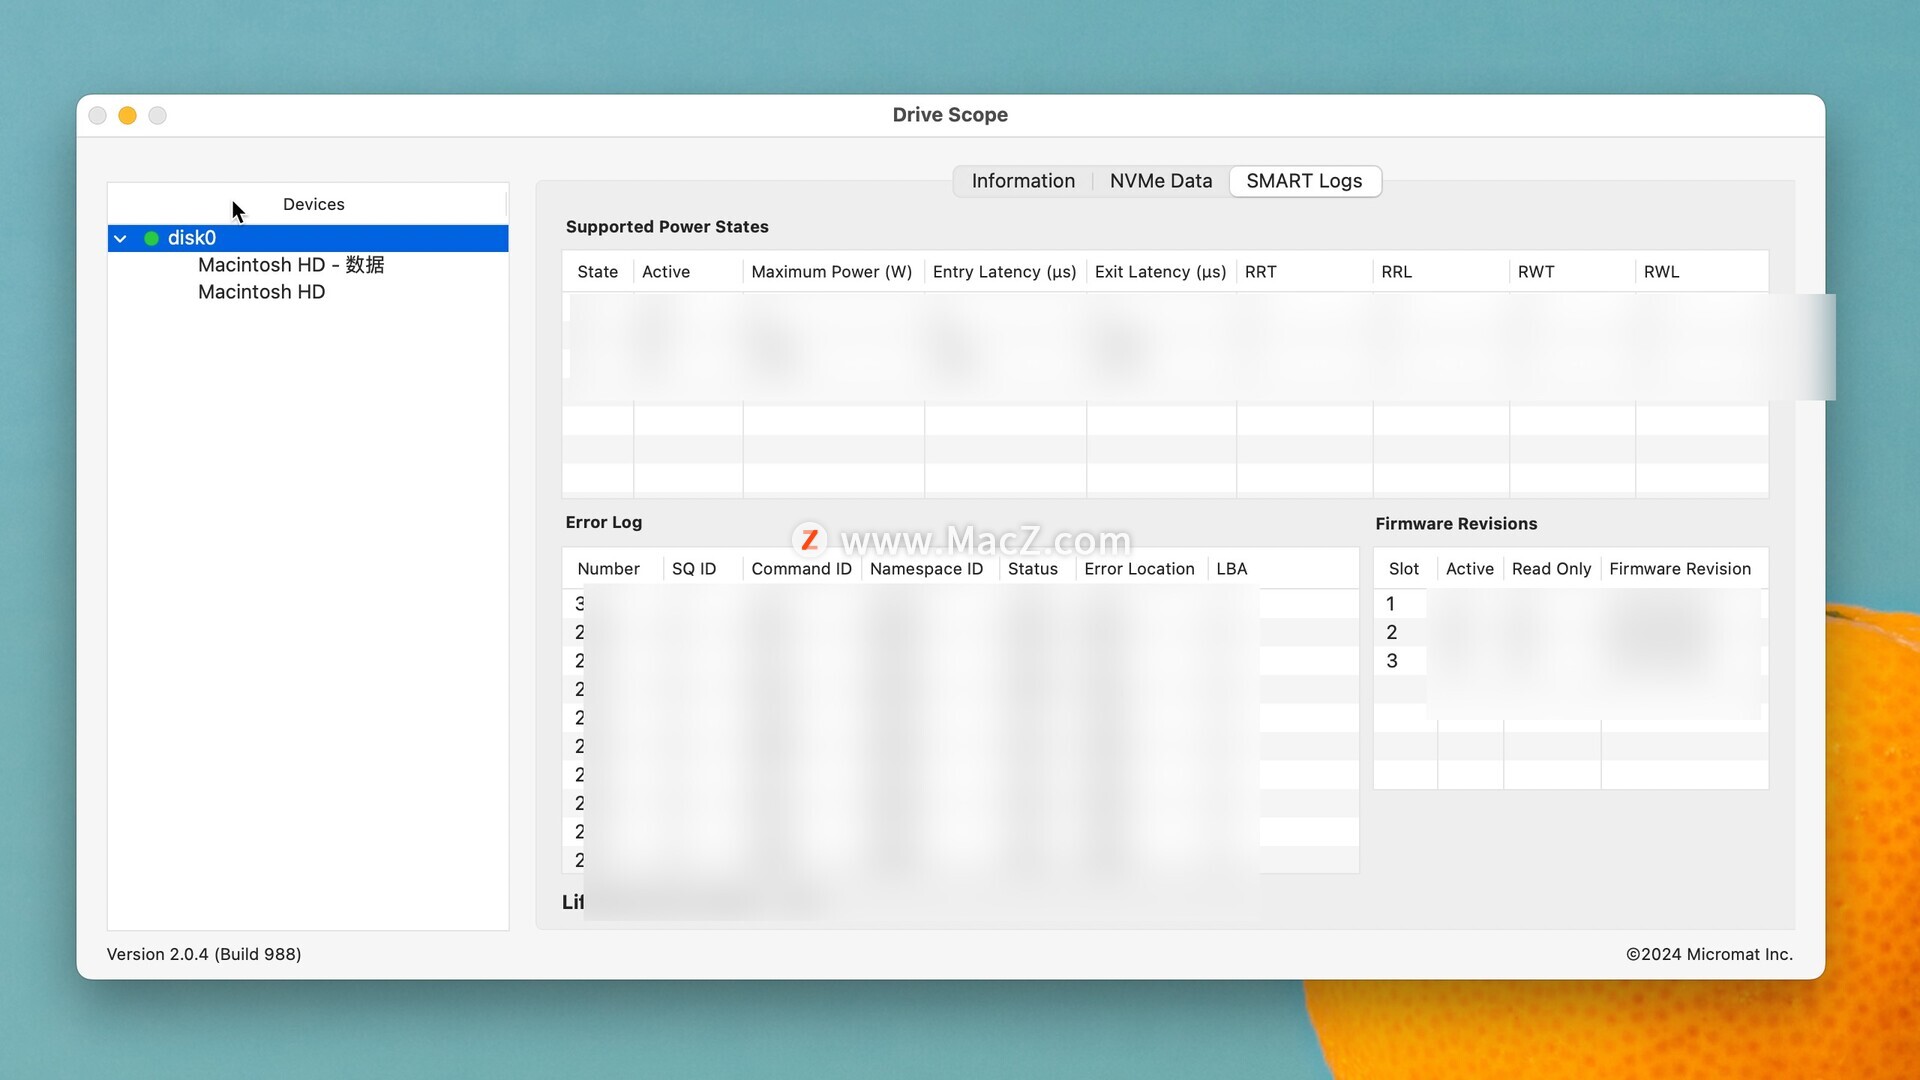Select the SMART Logs tab
This screenshot has height=1080, width=1920.
1304,181
